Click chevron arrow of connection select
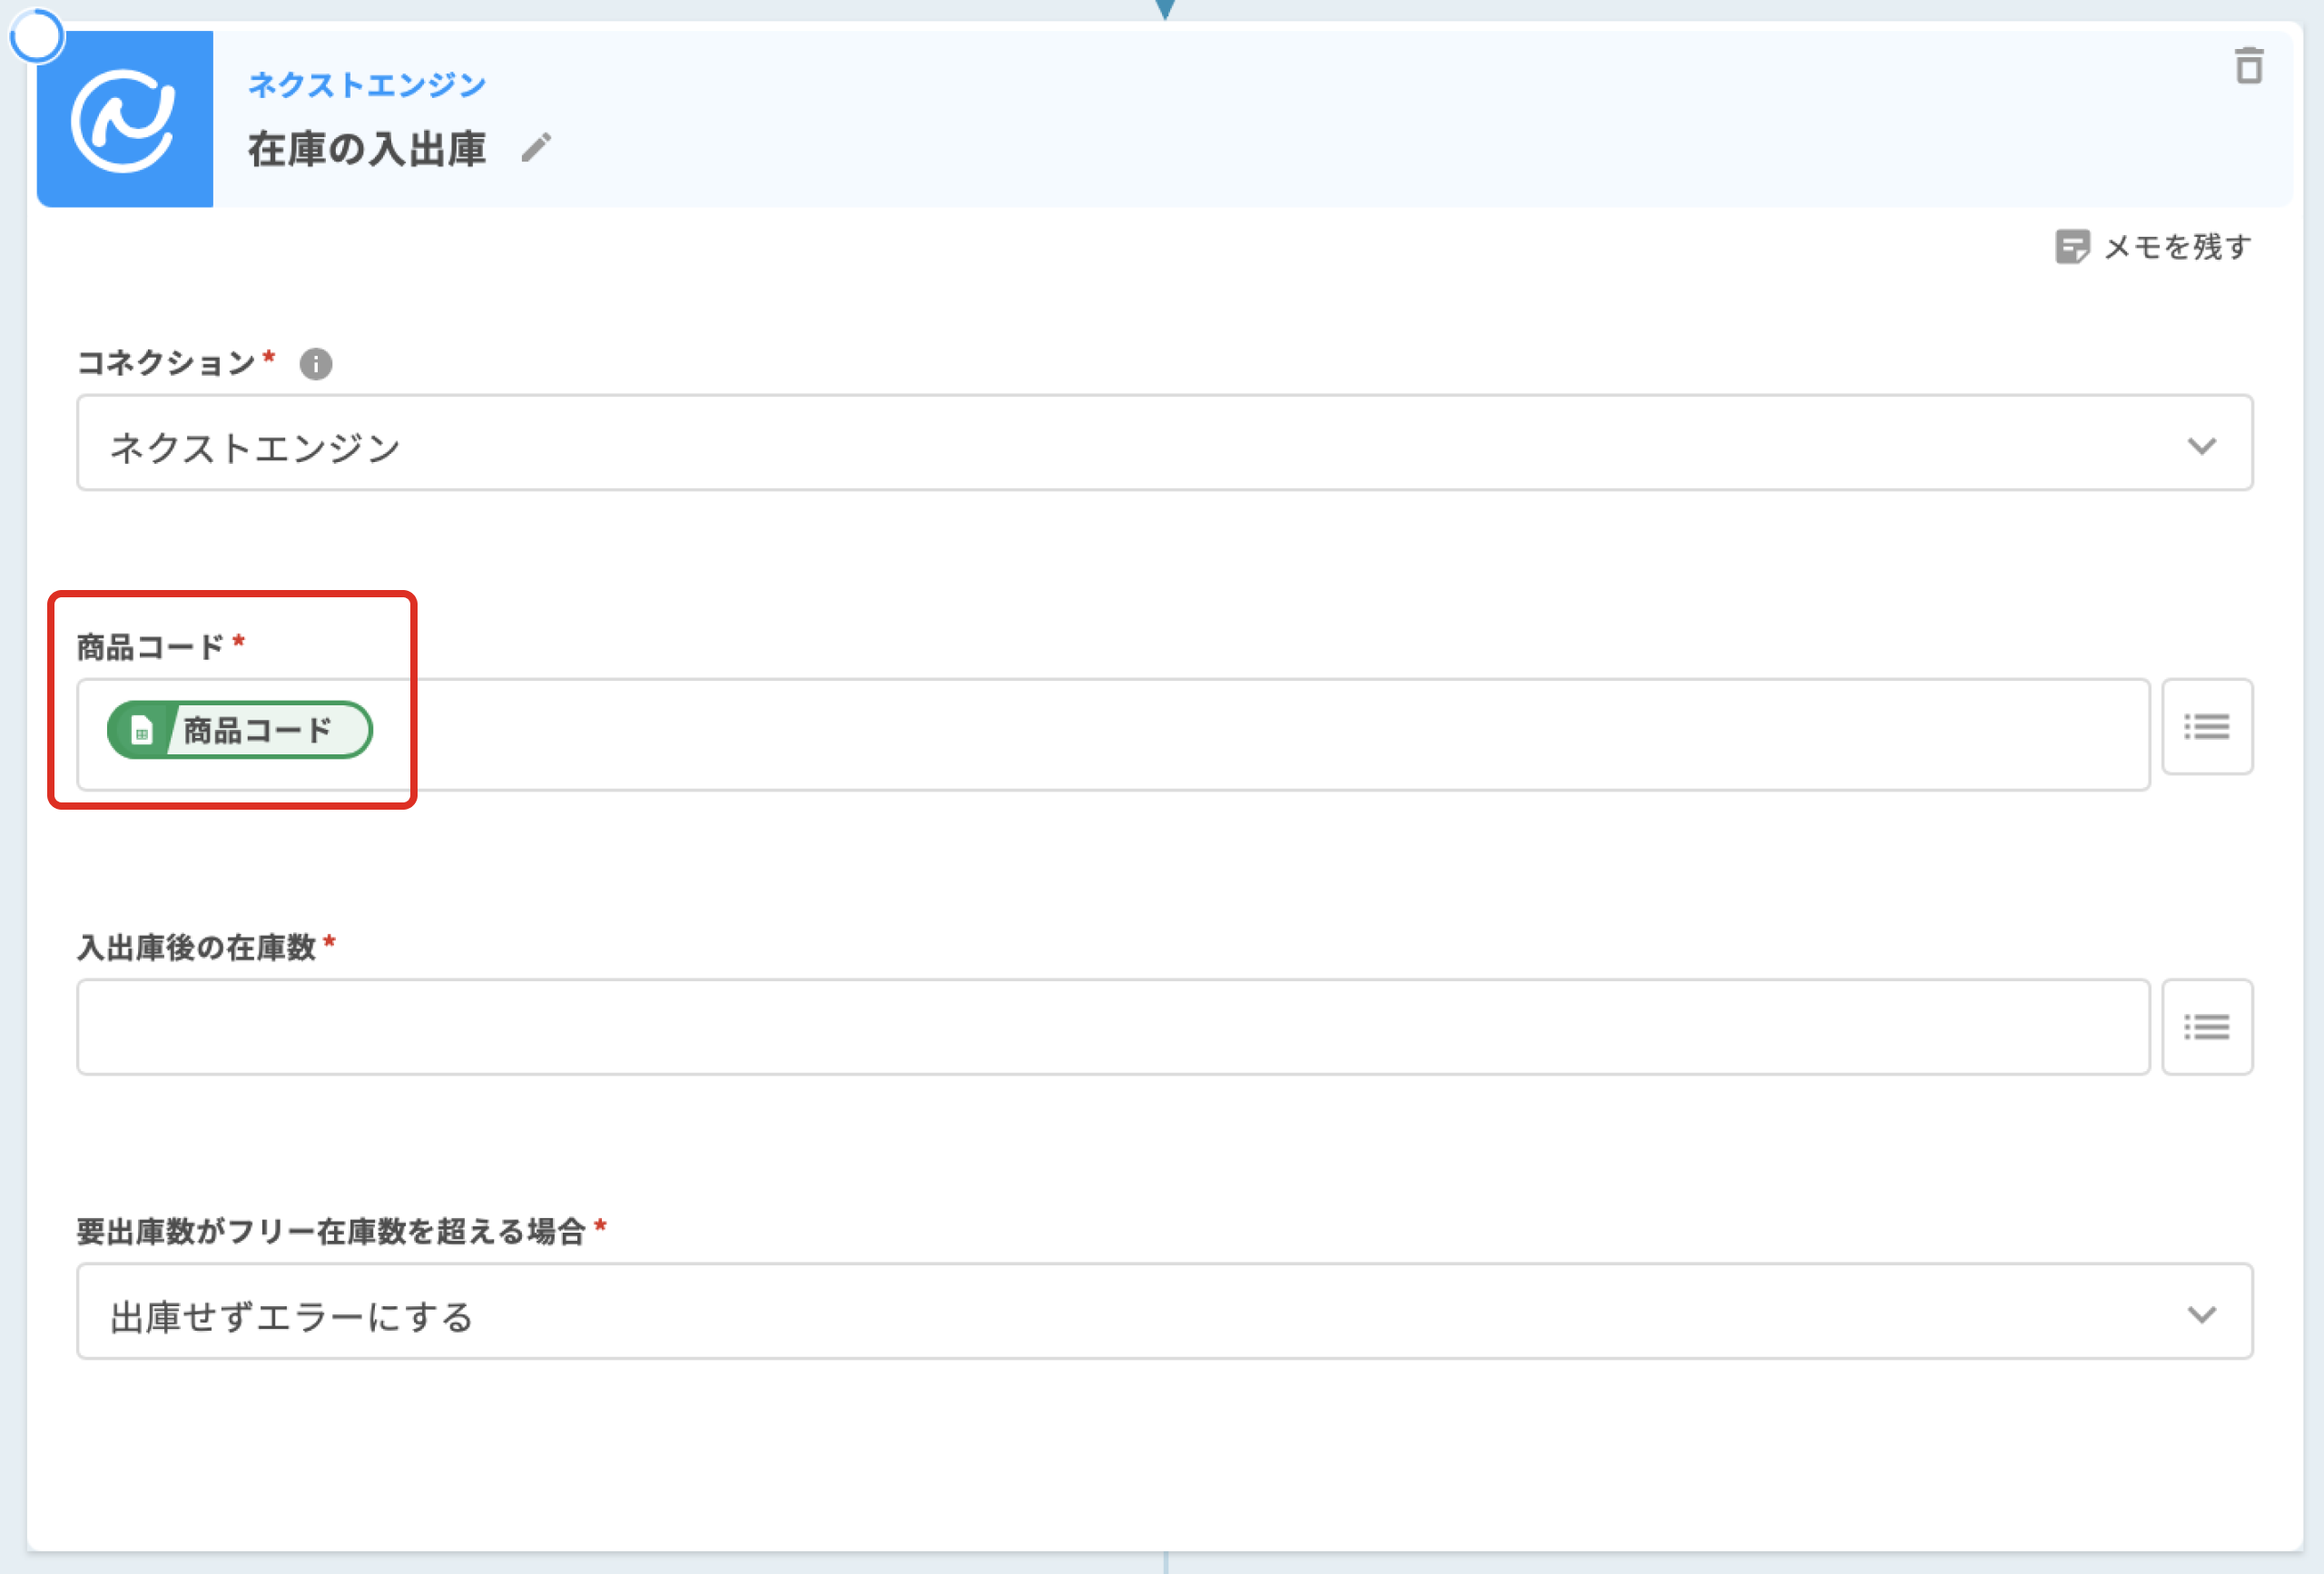2324x1574 pixels. click(2201, 445)
